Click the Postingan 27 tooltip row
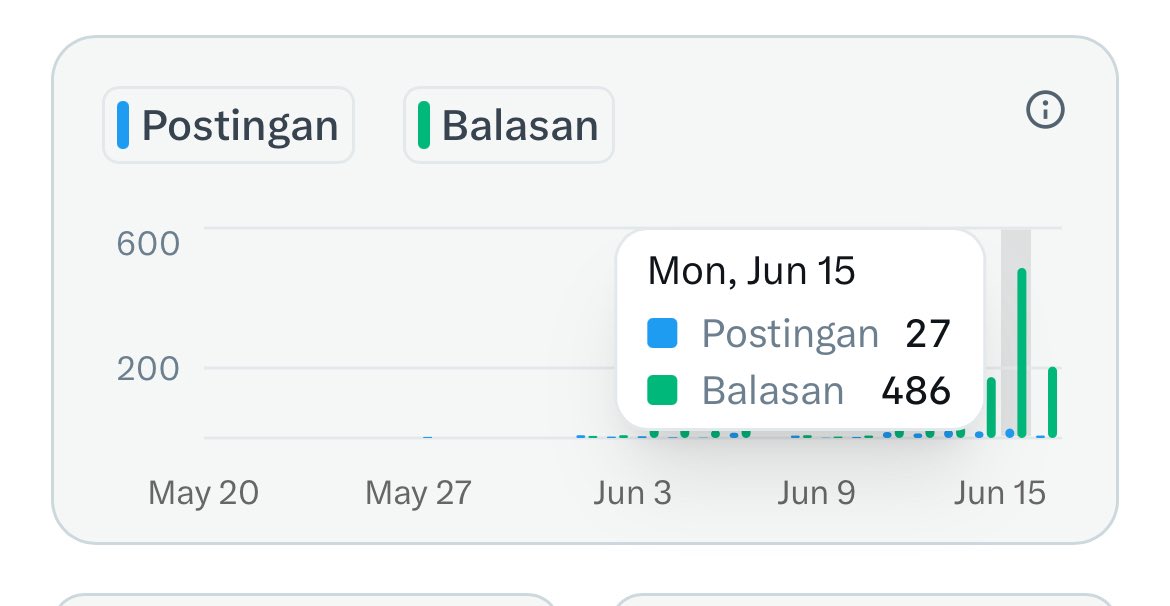1170x606 pixels. coord(799,333)
